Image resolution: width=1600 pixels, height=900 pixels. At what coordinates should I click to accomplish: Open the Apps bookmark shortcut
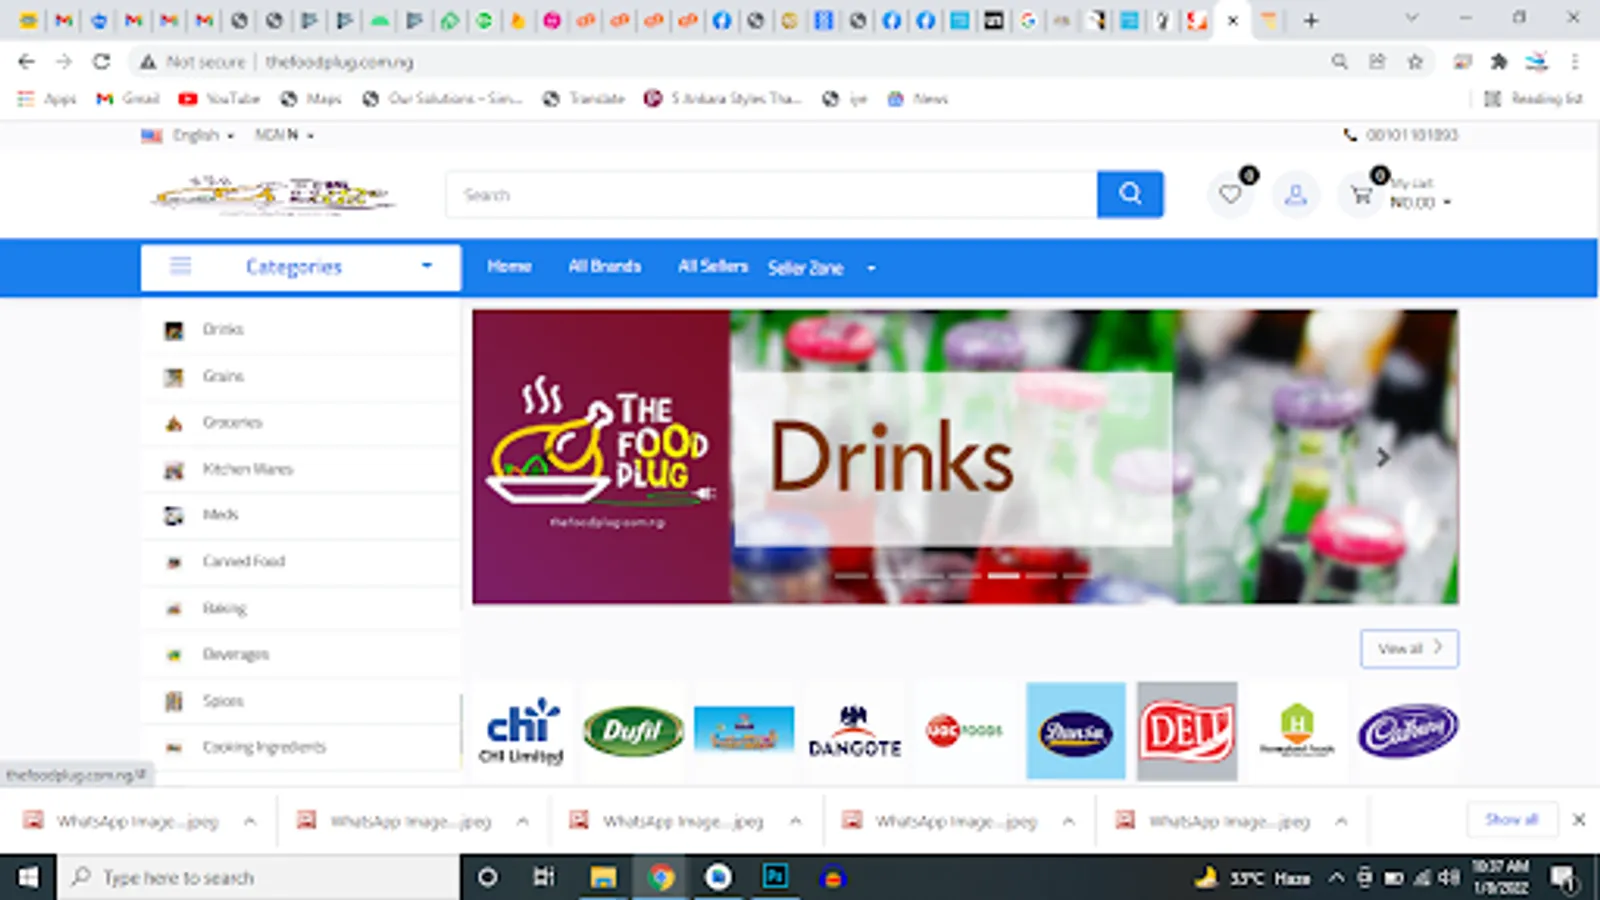pos(48,98)
